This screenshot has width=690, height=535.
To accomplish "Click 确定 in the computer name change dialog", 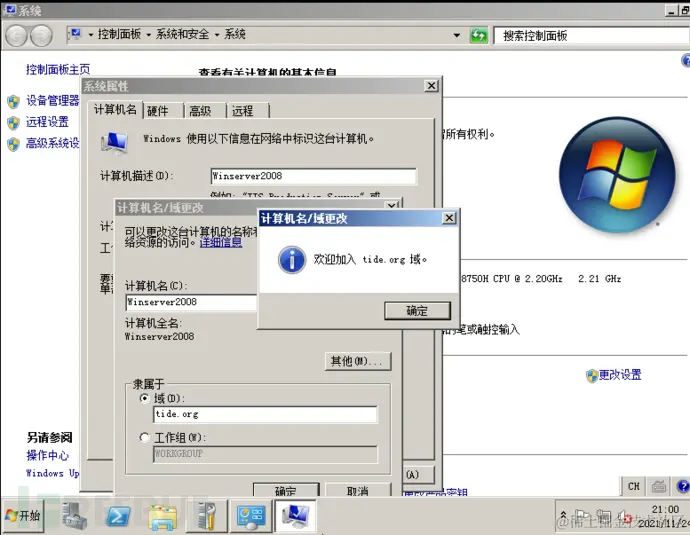I will pos(286,490).
